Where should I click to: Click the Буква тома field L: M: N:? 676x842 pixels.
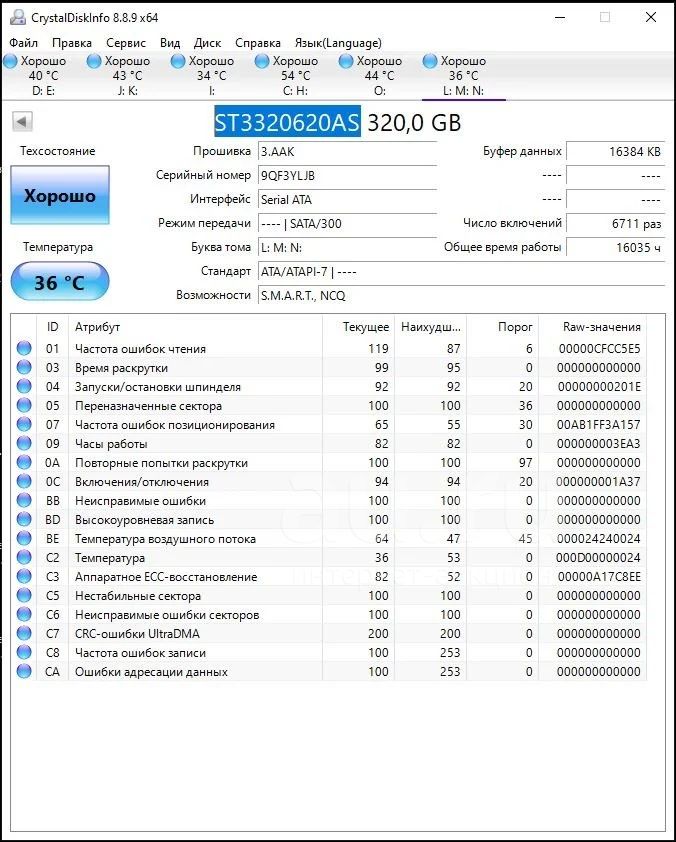347,248
